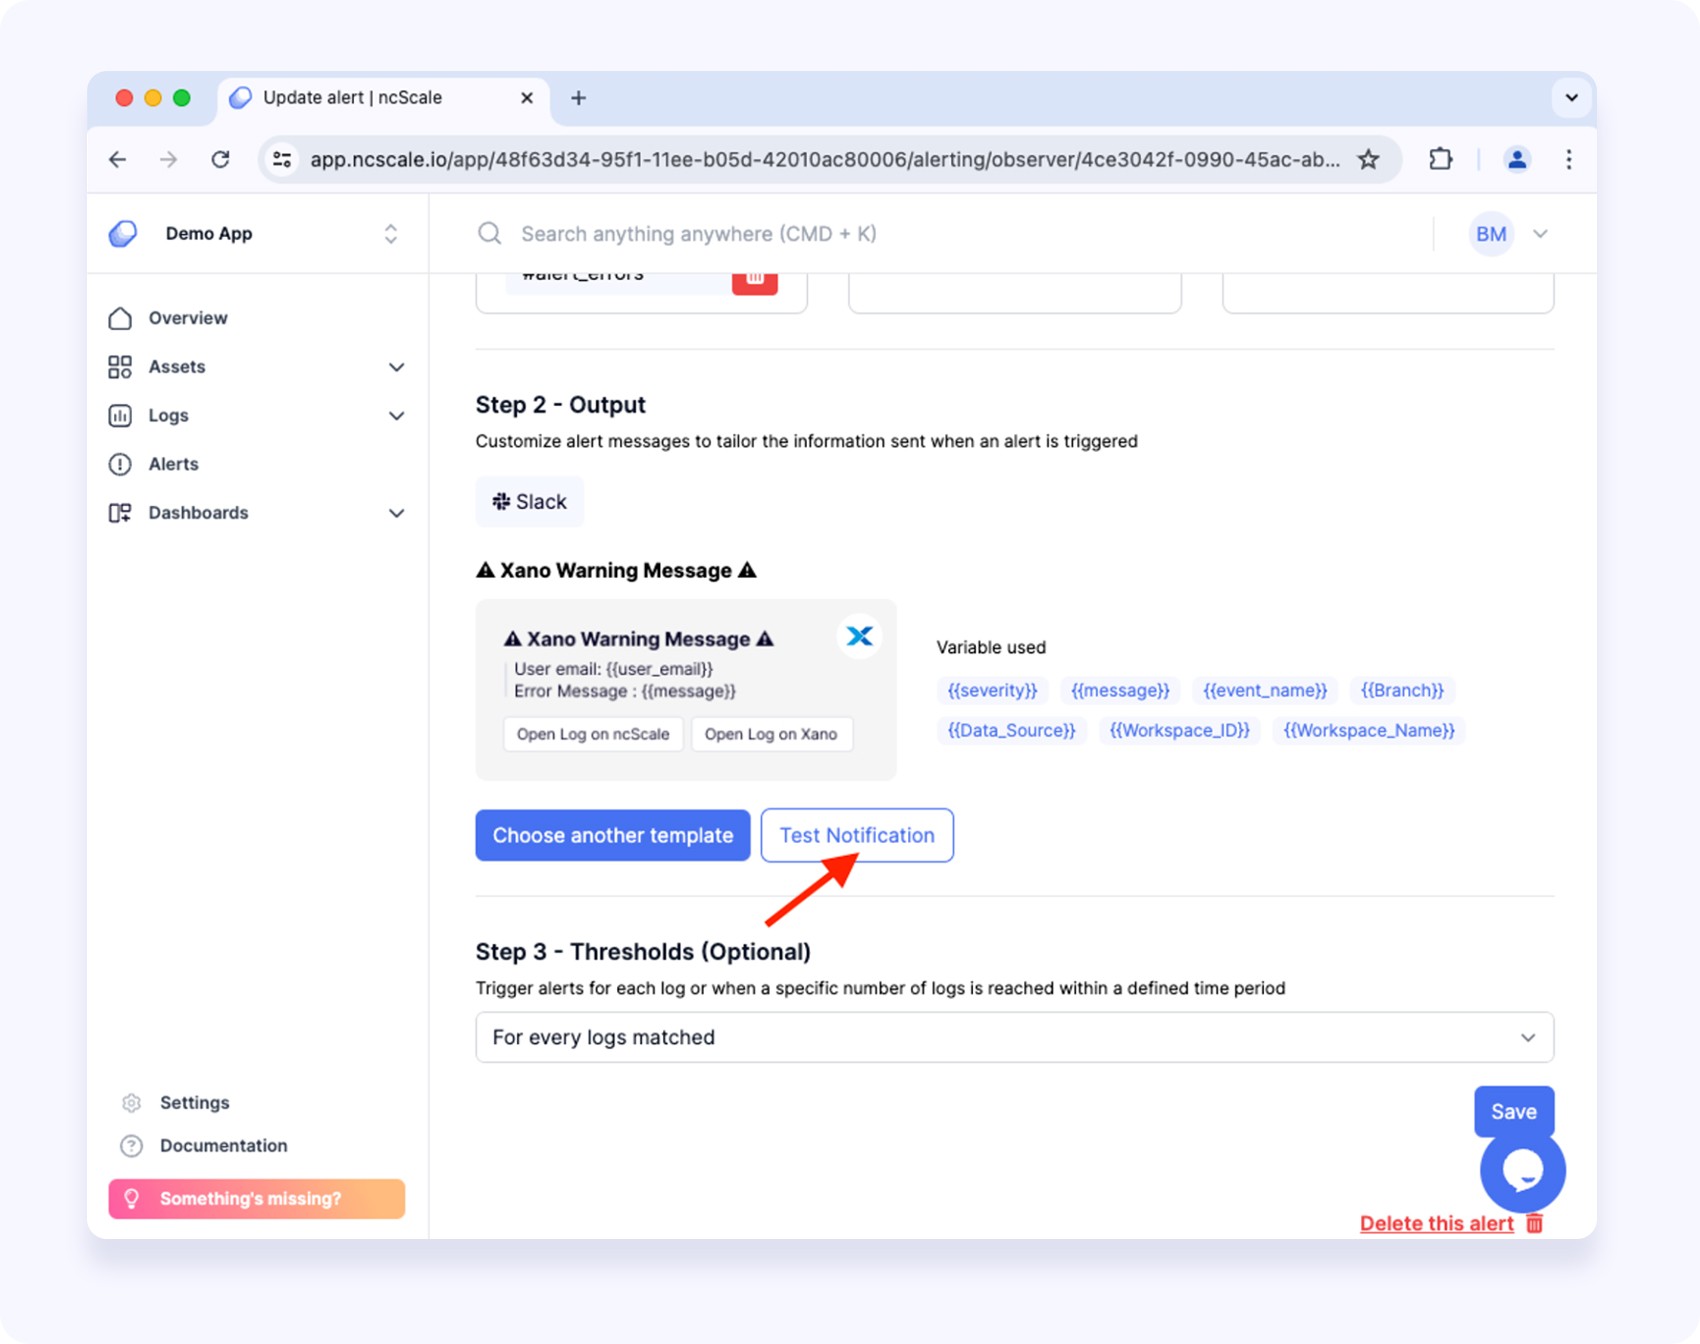1700x1344 pixels.
Task: Open the Demo App workspace switcher arrows
Action: click(x=391, y=234)
